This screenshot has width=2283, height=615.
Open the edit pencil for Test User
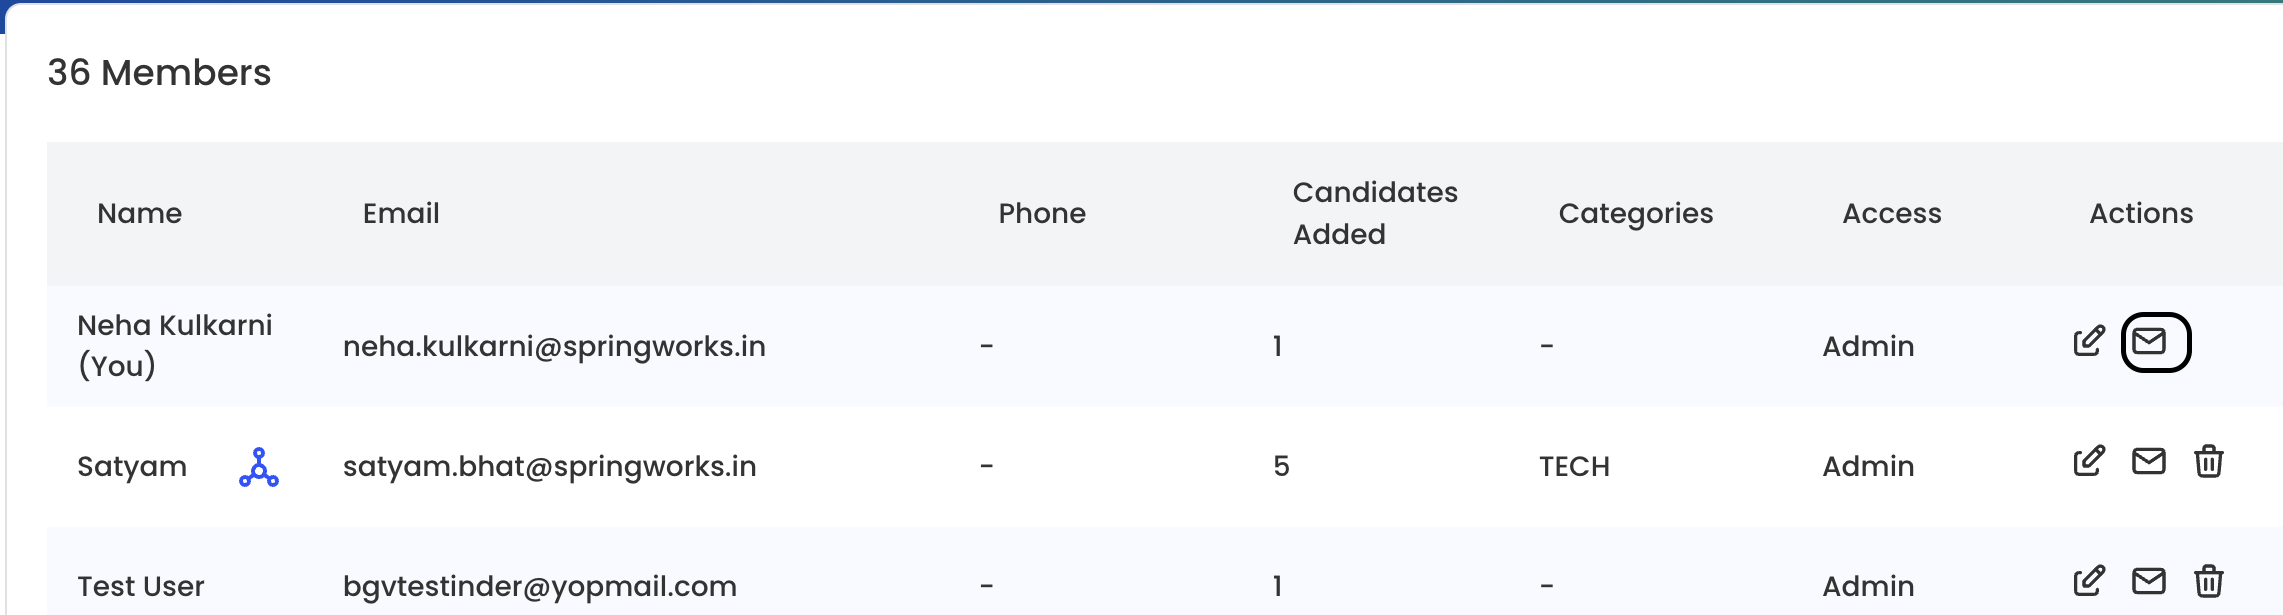coord(2089,582)
